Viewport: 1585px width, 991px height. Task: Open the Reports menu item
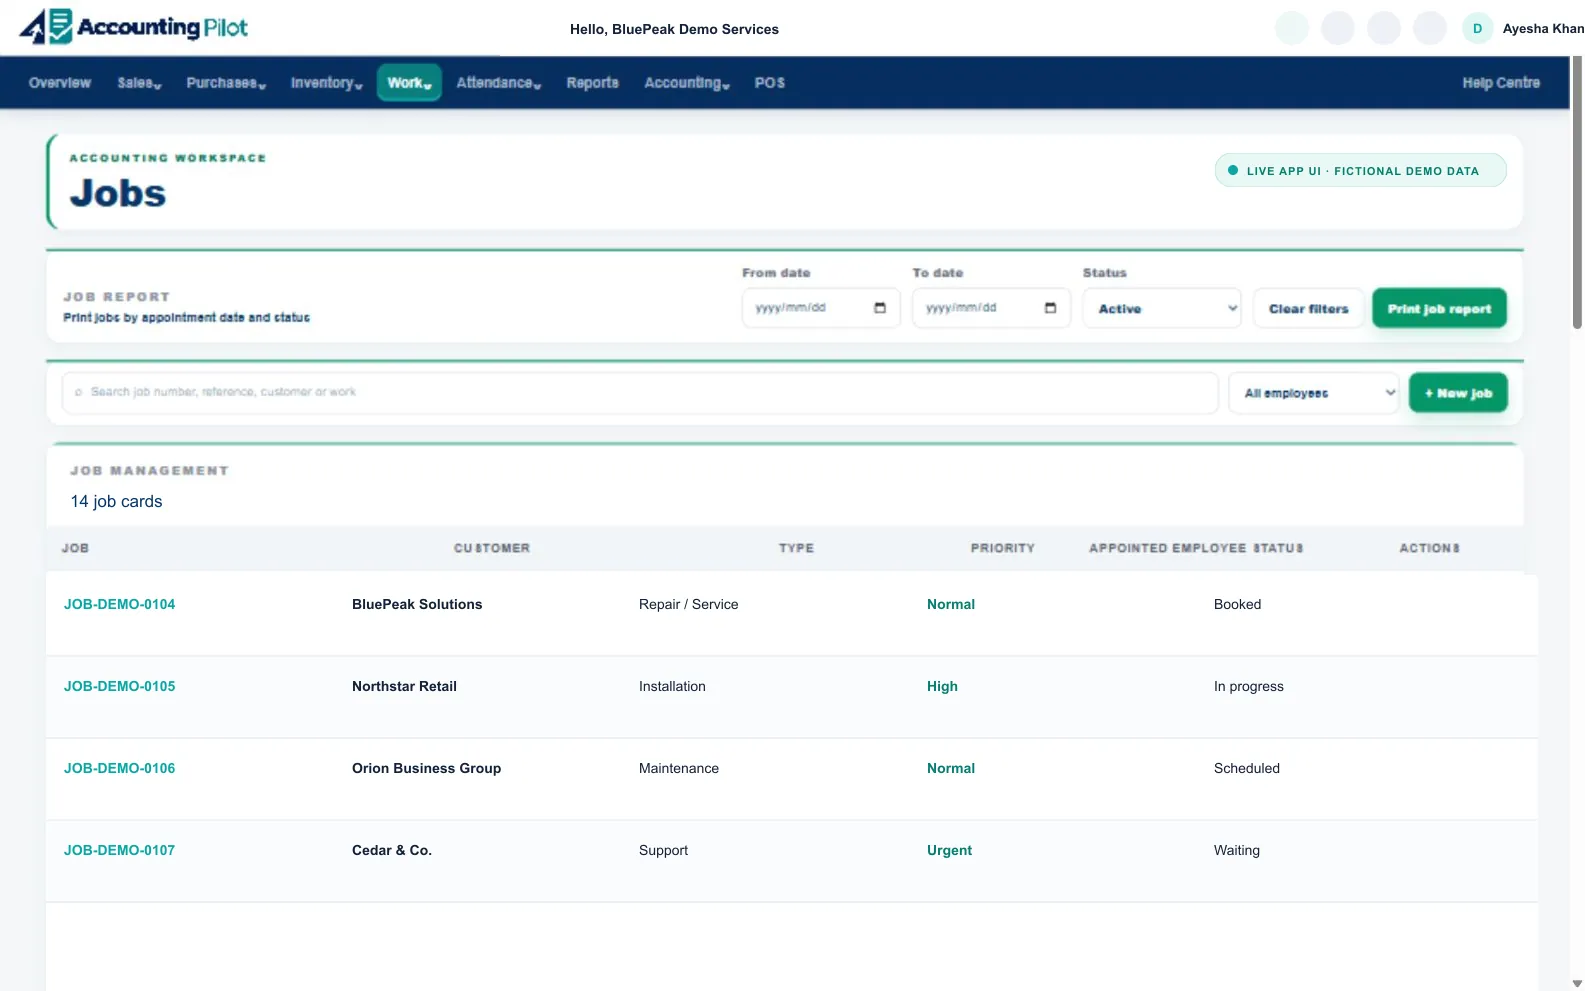[x=592, y=83]
